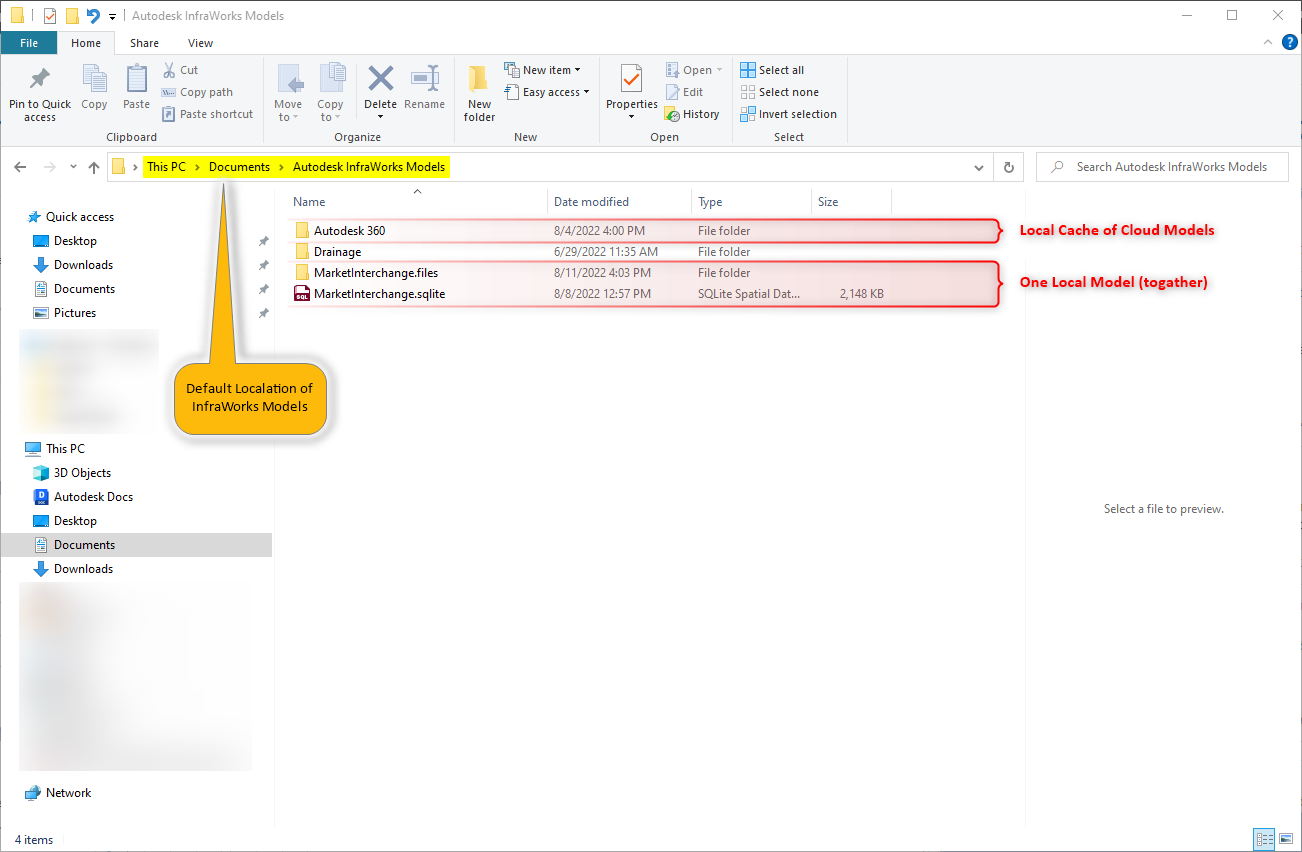Open Desktop under Quick access
Image resolution: width=1302 pixels, height=852 pixels.
[x=75, y=241]
